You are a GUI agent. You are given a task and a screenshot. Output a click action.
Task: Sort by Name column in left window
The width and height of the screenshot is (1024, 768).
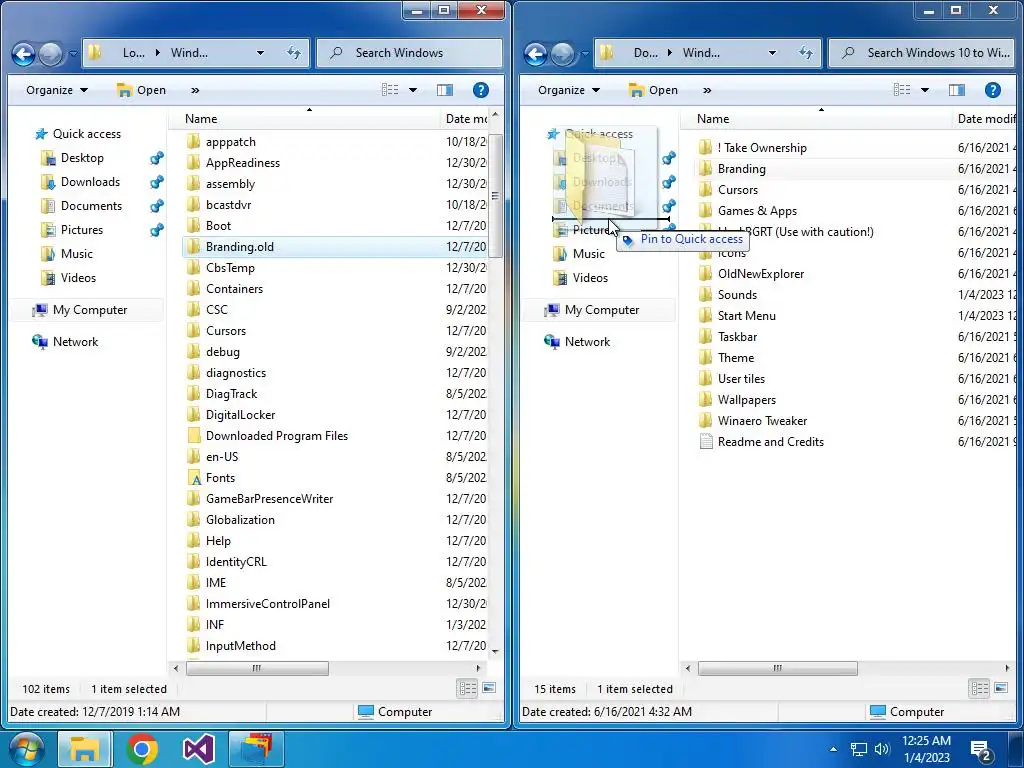(x=304, y=119)
